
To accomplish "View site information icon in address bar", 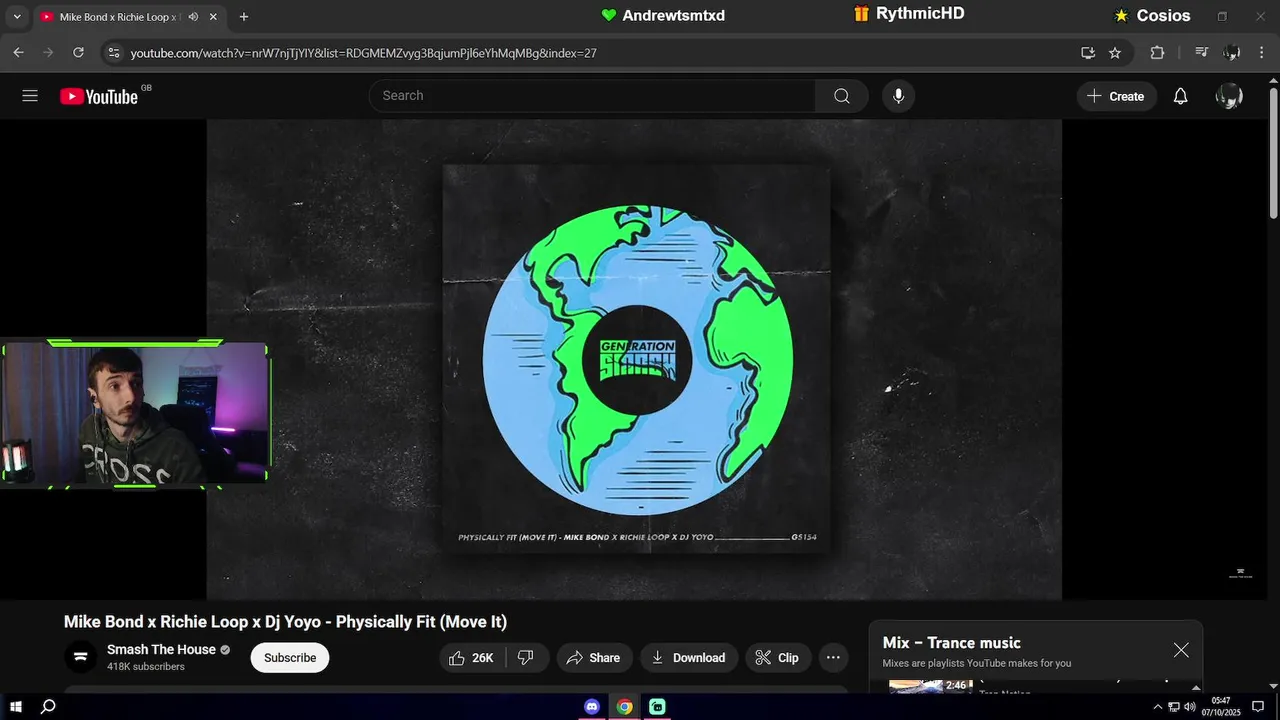I will [113, 53].
